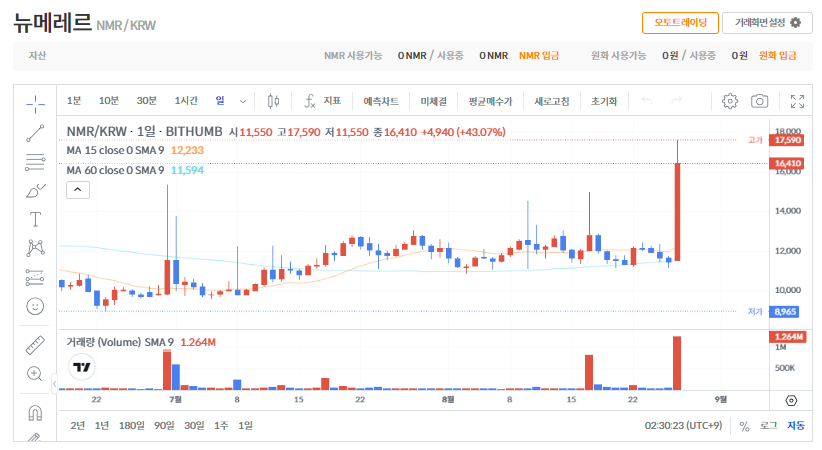Toggle the magnet mode tool
The width and height of the screenshot is (822, 450).
(x=35, y=413)
